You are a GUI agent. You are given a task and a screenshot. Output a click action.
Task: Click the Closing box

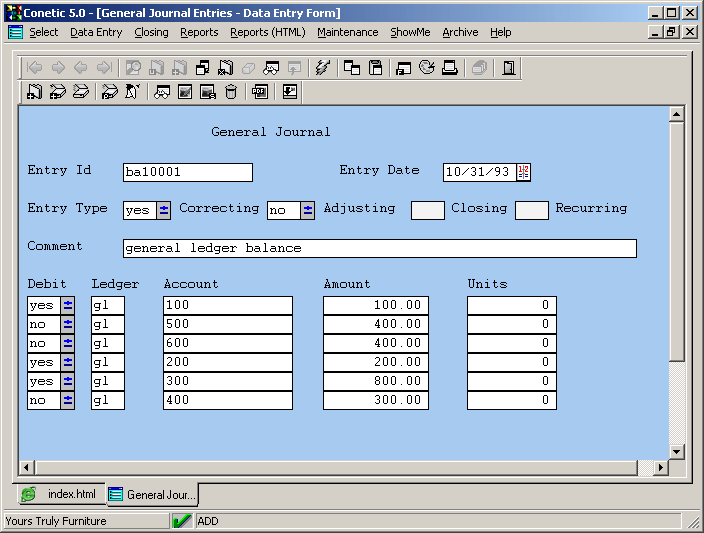click(532, 210)
